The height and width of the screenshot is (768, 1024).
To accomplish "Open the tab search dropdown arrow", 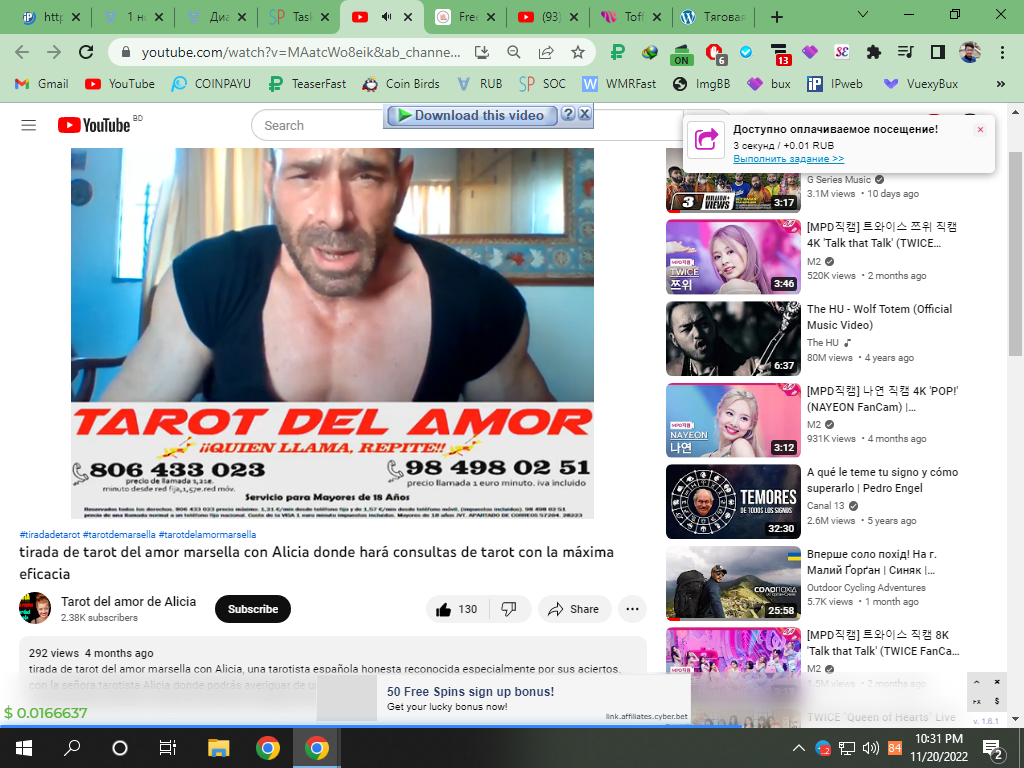I will click(863, 14).
